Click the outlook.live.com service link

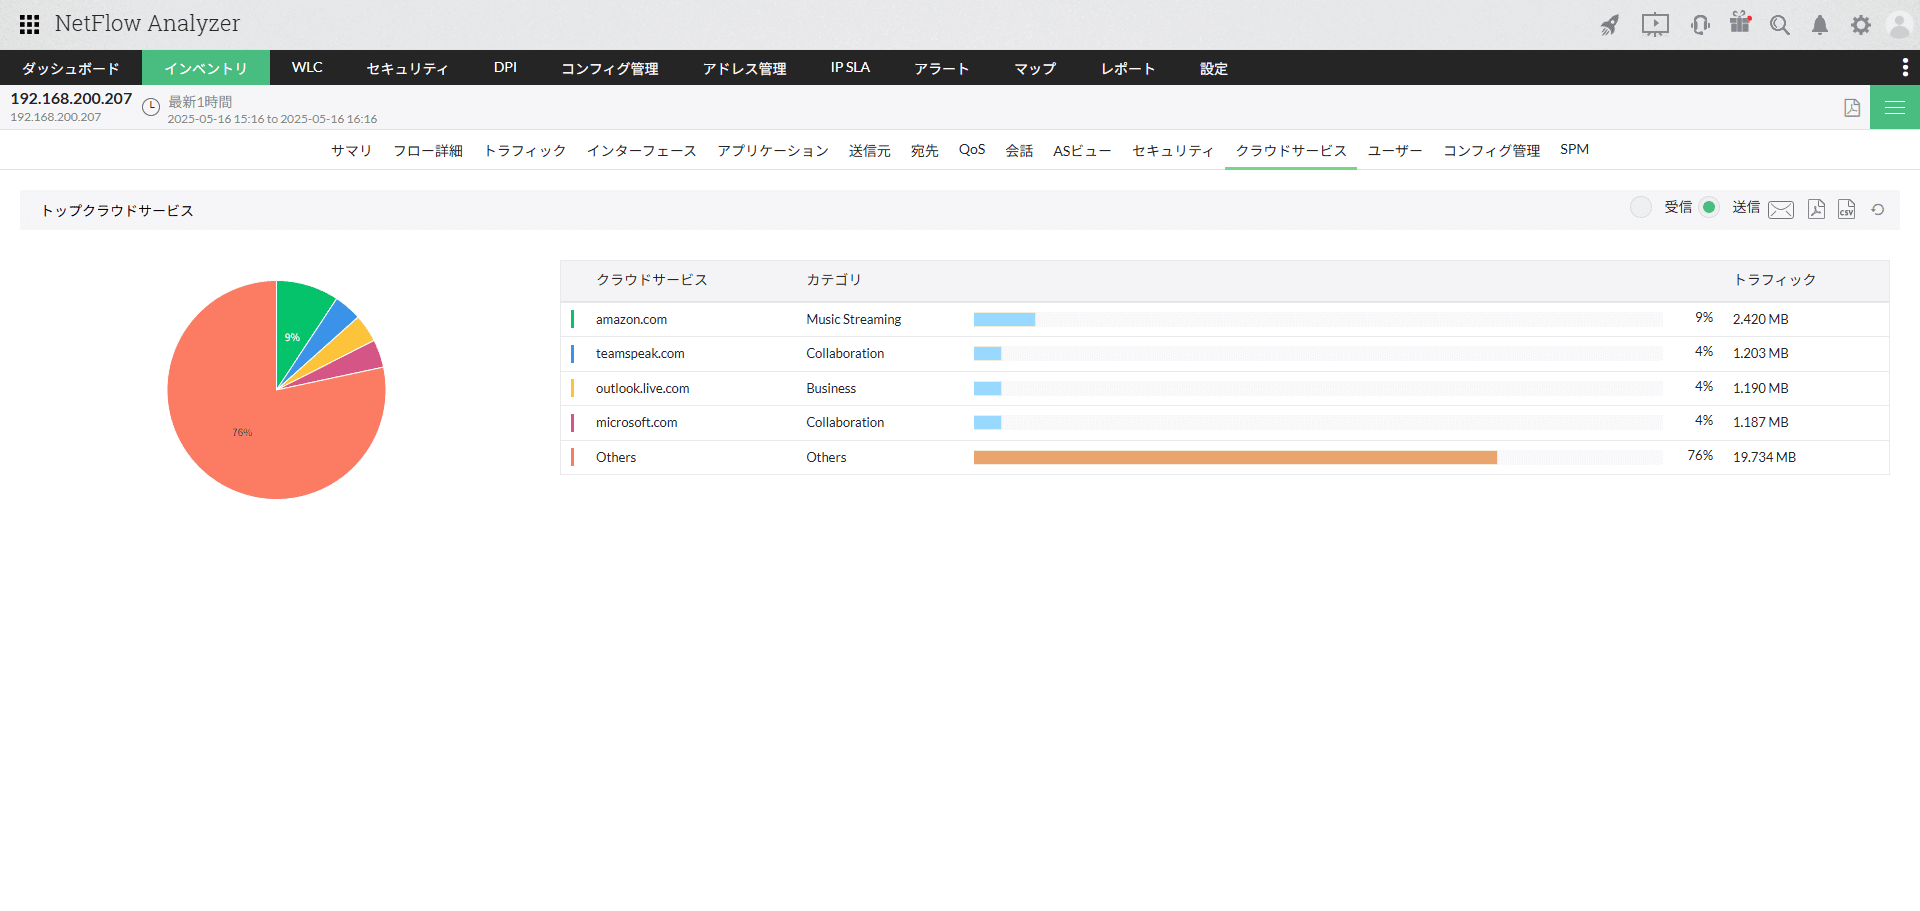click(x=642, y=388)
